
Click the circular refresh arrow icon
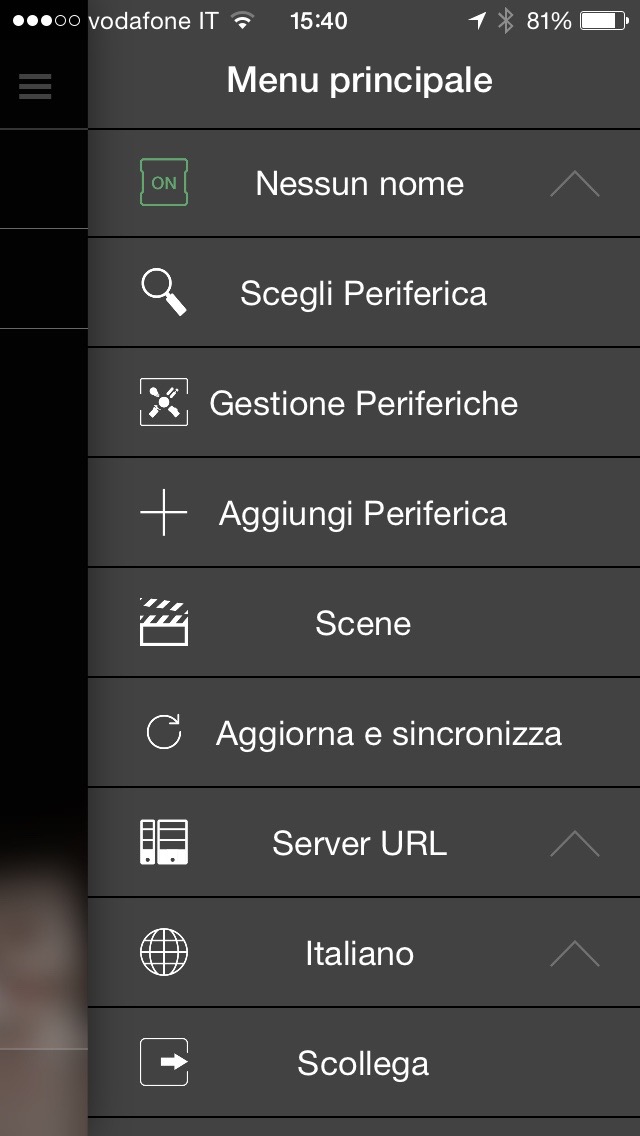[164, 733]
